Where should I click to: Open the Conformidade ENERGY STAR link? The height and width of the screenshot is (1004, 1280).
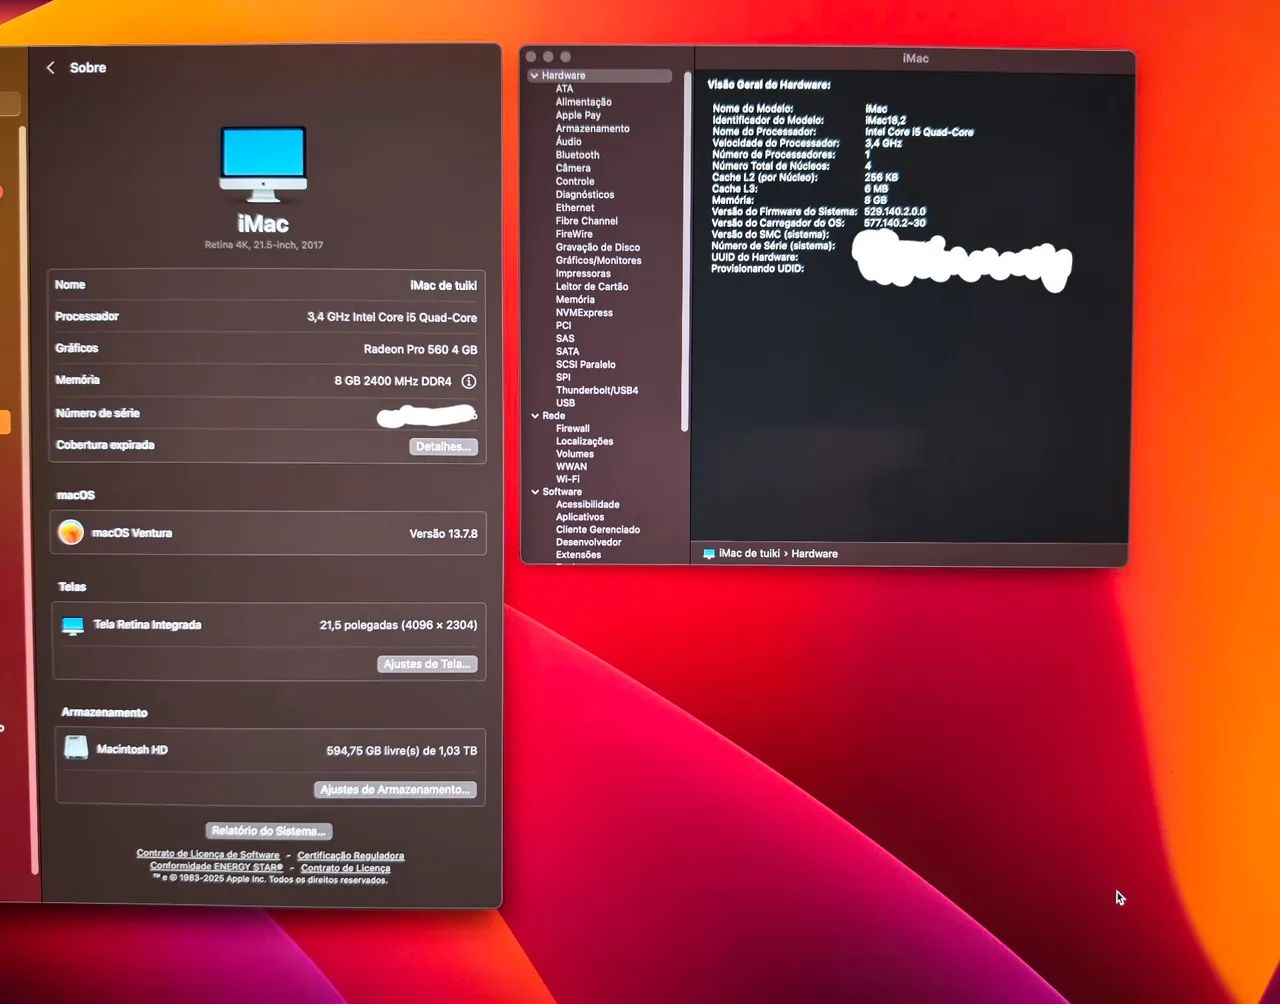point(217,867)
